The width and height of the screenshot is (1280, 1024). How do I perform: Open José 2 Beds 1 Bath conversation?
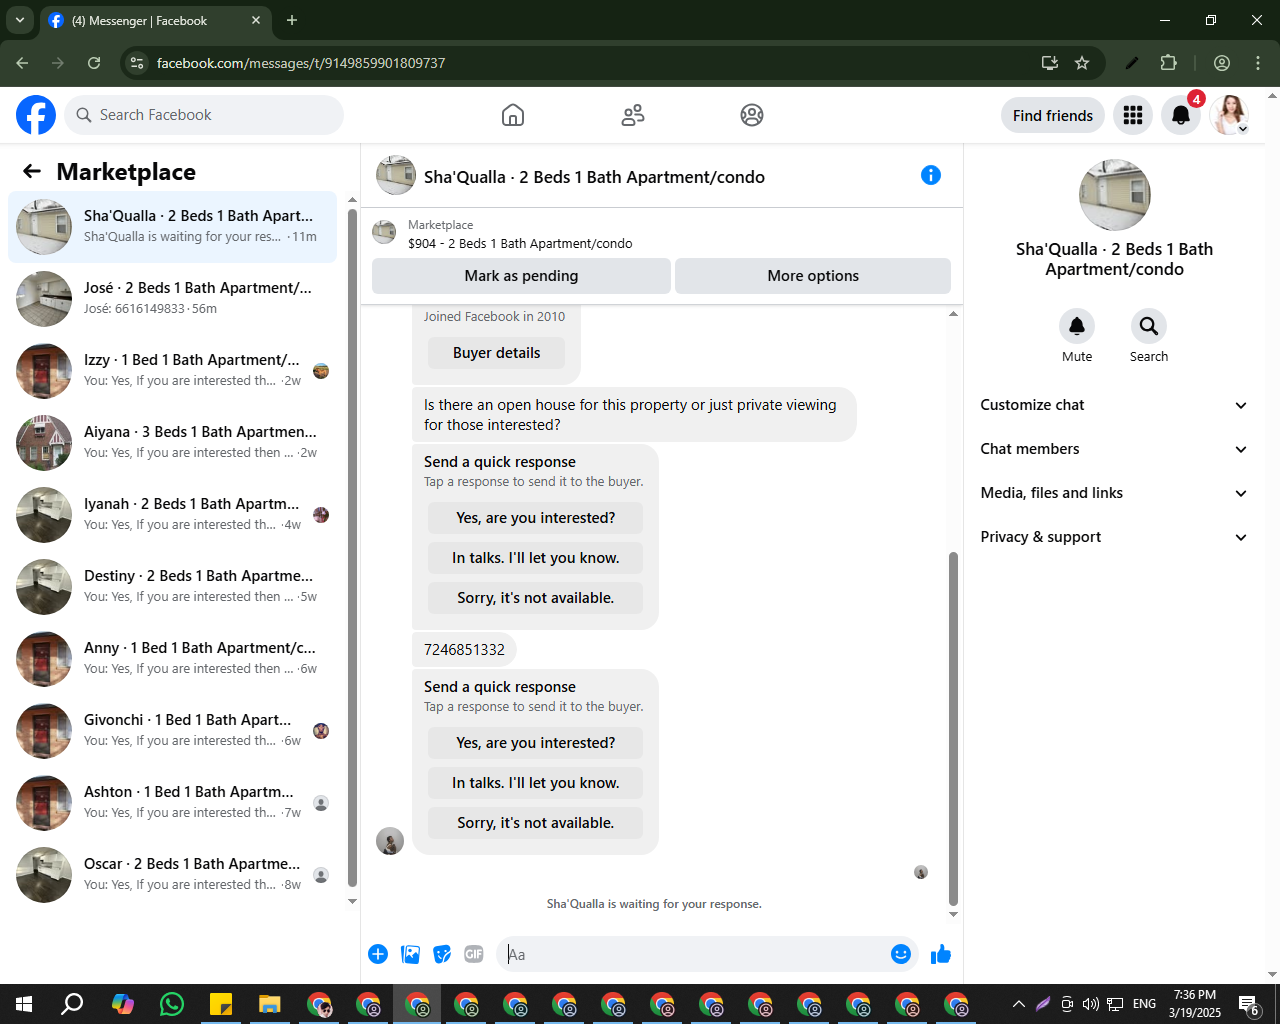point(172,299)
